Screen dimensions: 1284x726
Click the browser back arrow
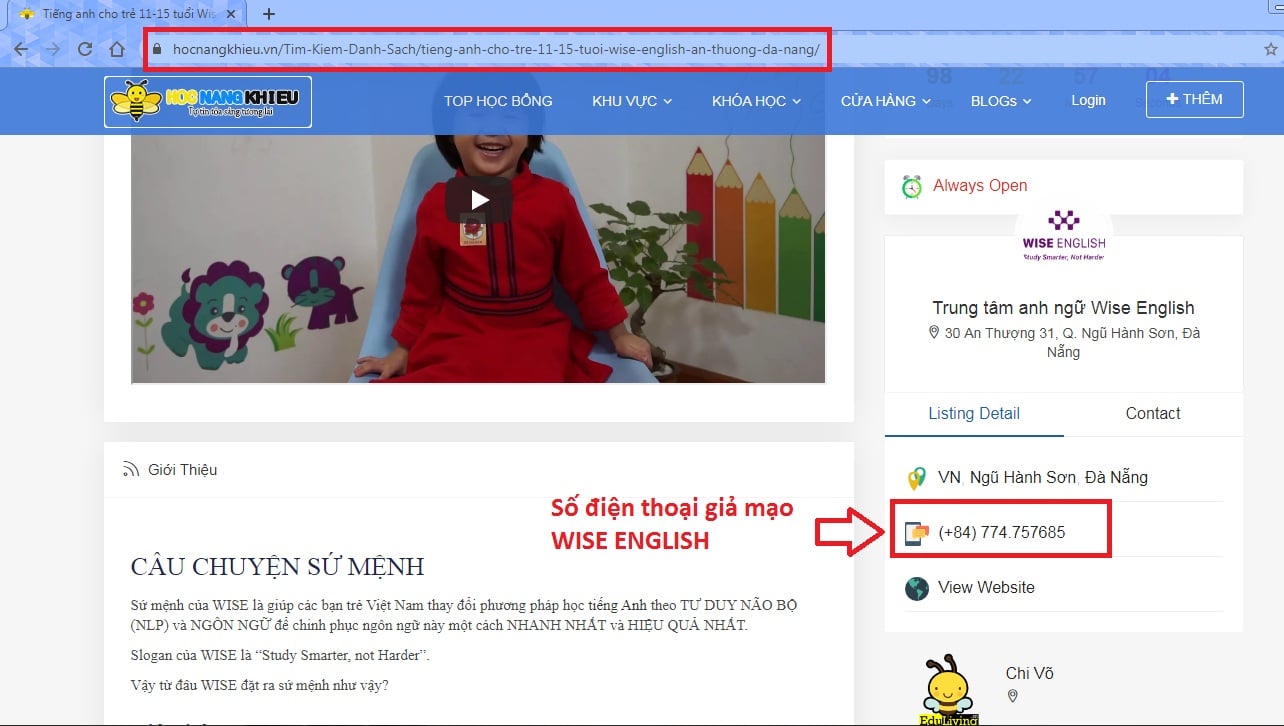pyautogui.click(x=21, y=49)
